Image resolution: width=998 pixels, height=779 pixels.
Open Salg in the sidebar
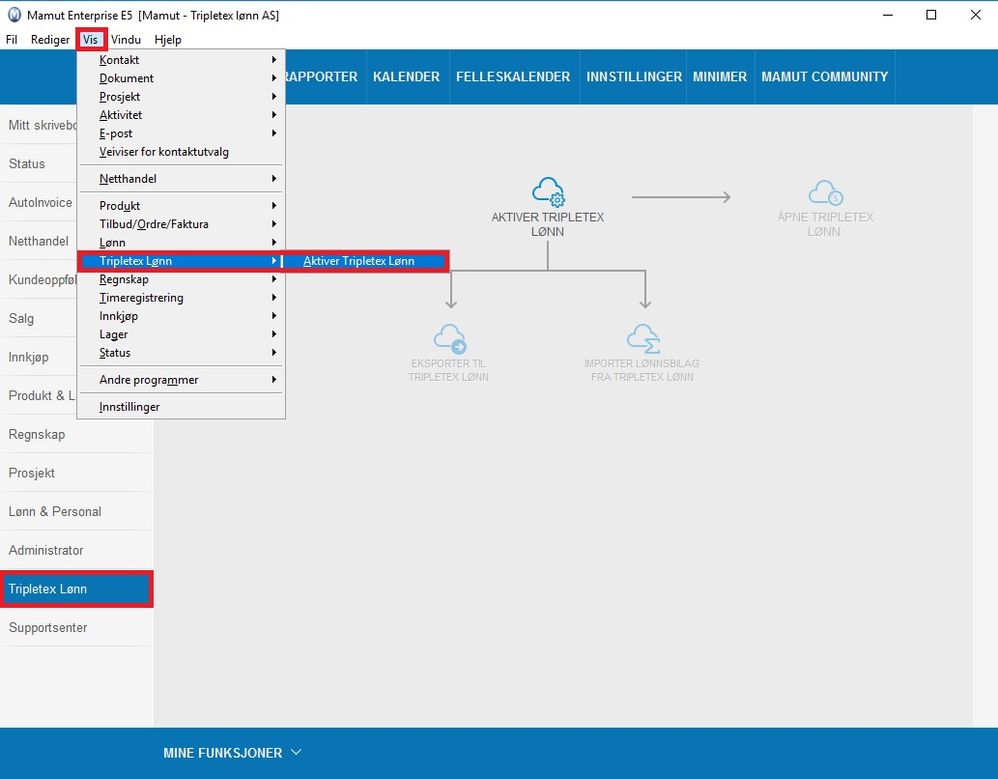pyautogui.click(x=39, y=318)
